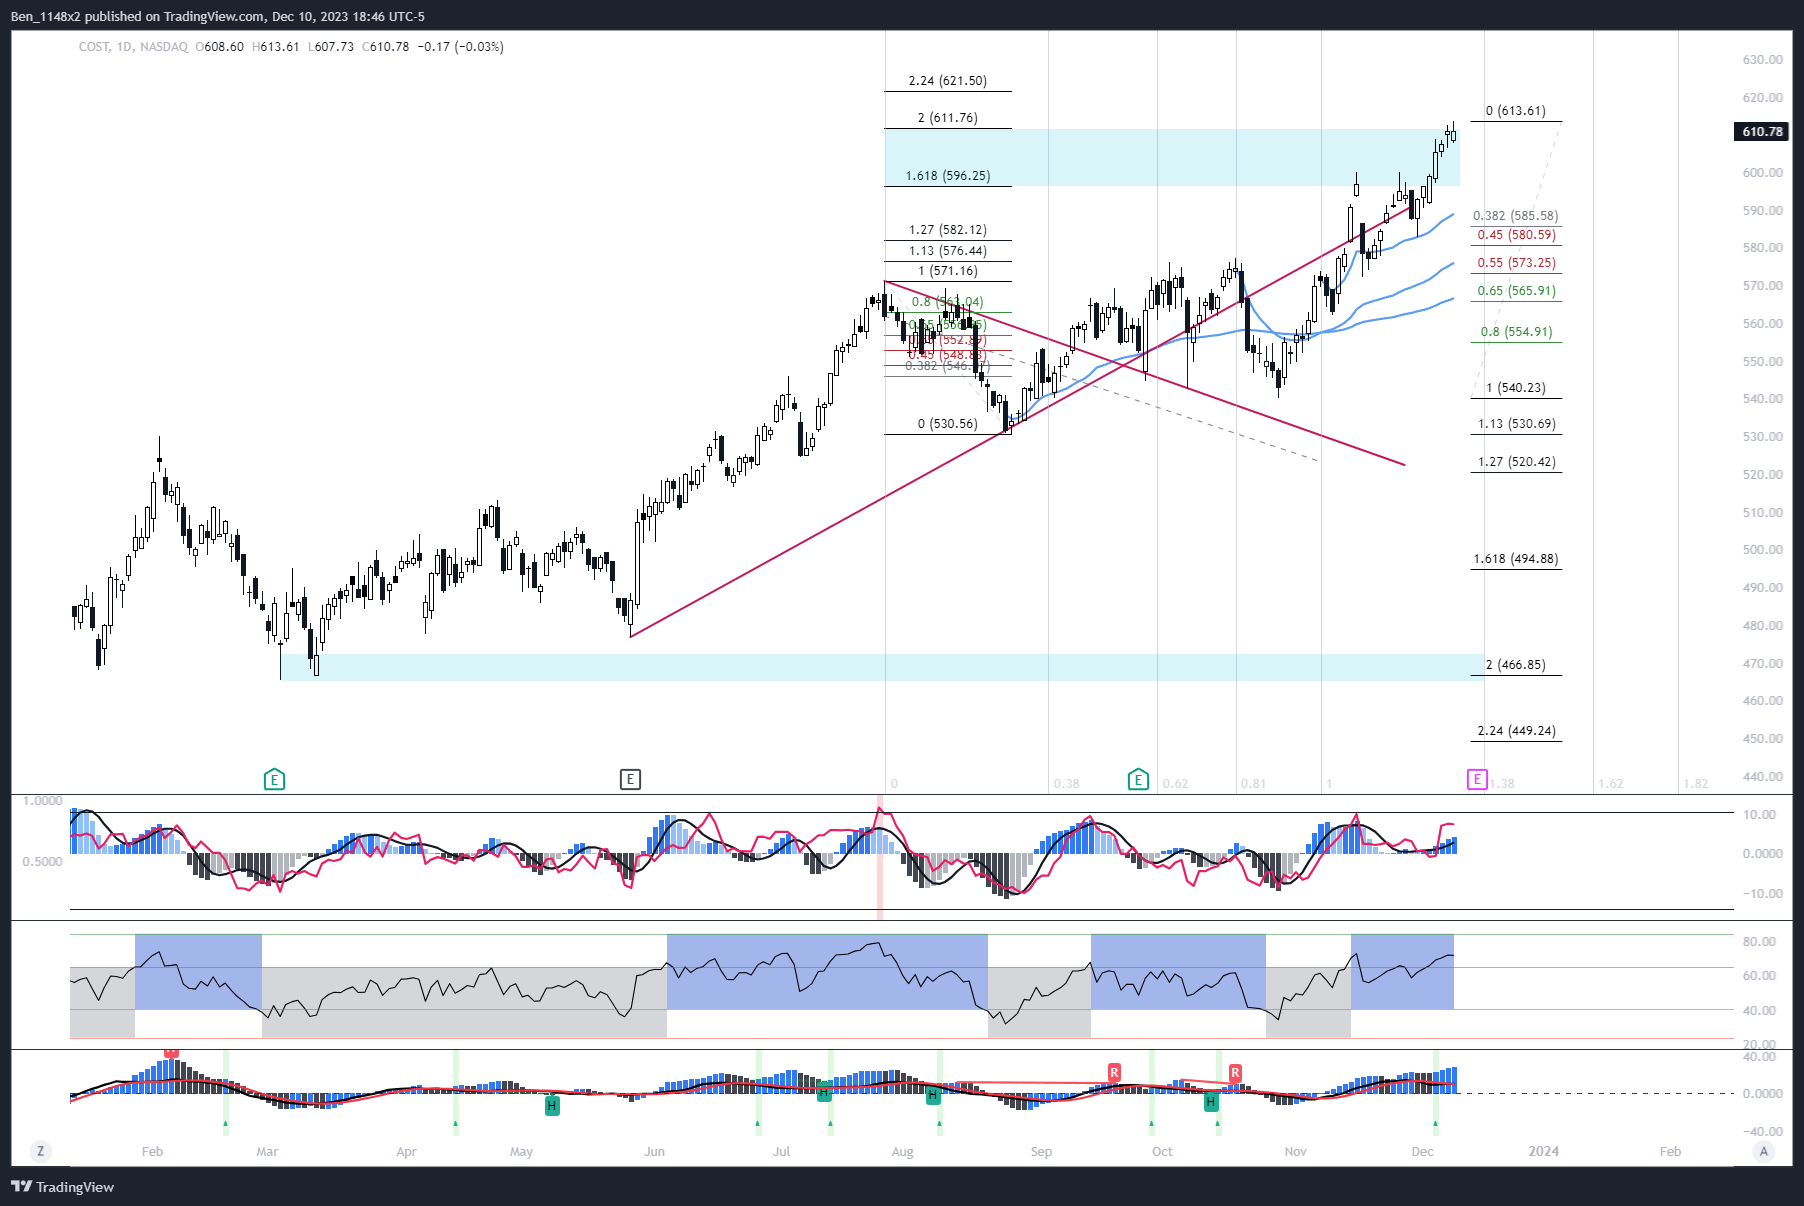Click the red R marker in late September
This screenshot has width=1804, height=1206.
click(x=1114, y=1072)
